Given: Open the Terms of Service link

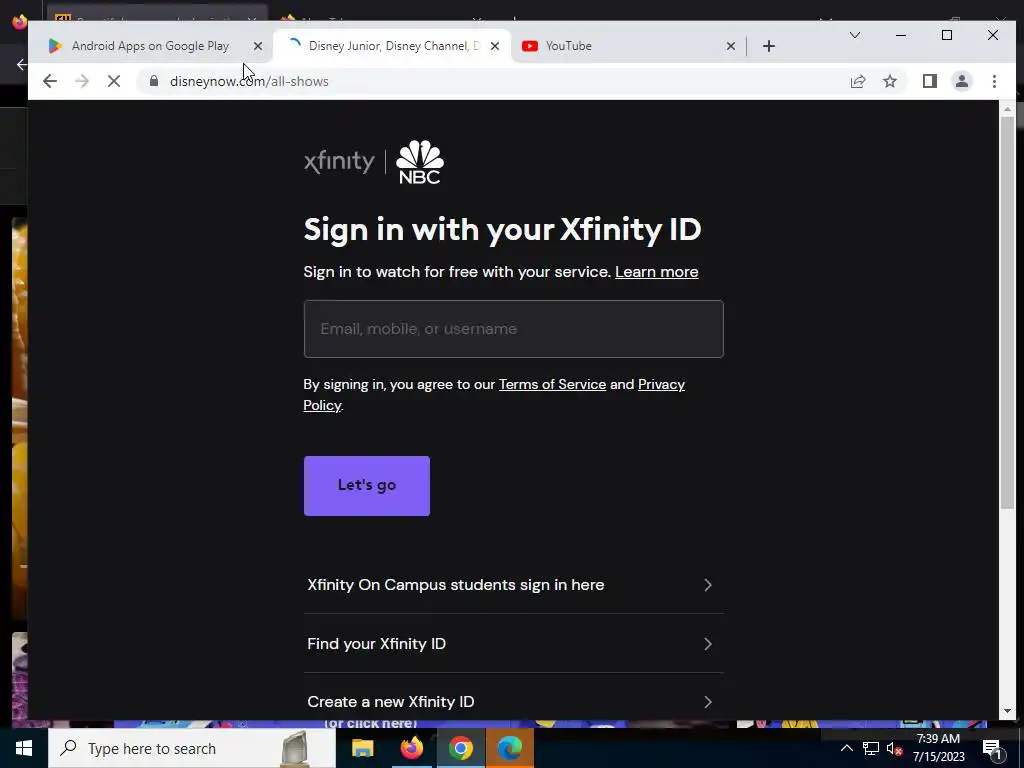Looking at the screenshot, I should [552, 384].
